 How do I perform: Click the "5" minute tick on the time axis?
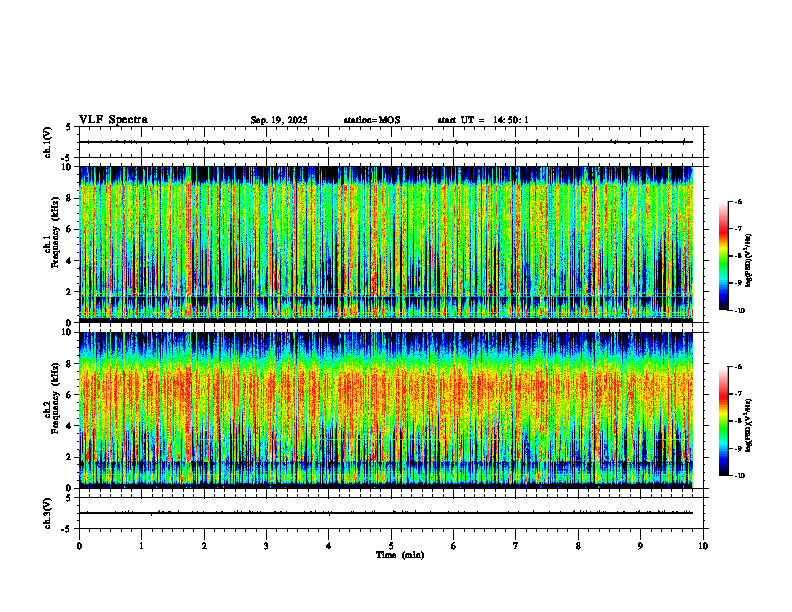point(391,546)
